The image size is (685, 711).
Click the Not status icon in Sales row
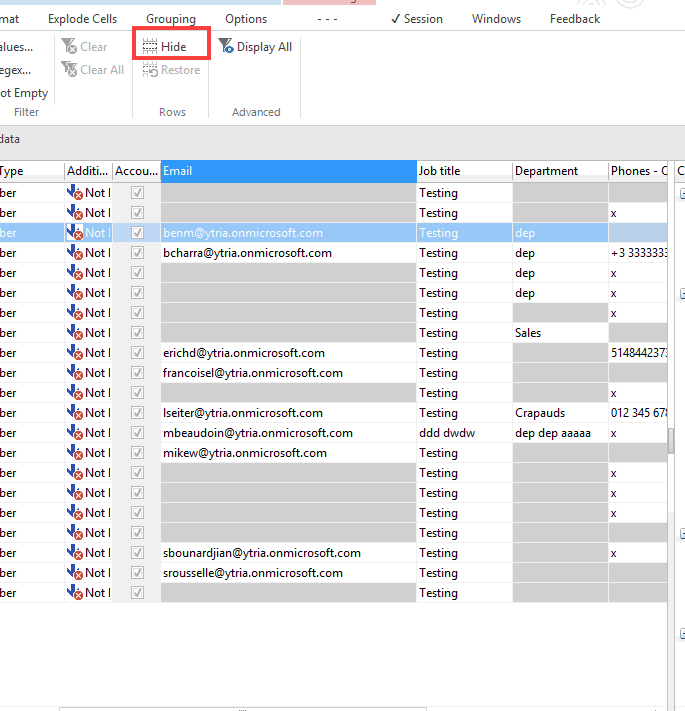(x=75, y=333)
